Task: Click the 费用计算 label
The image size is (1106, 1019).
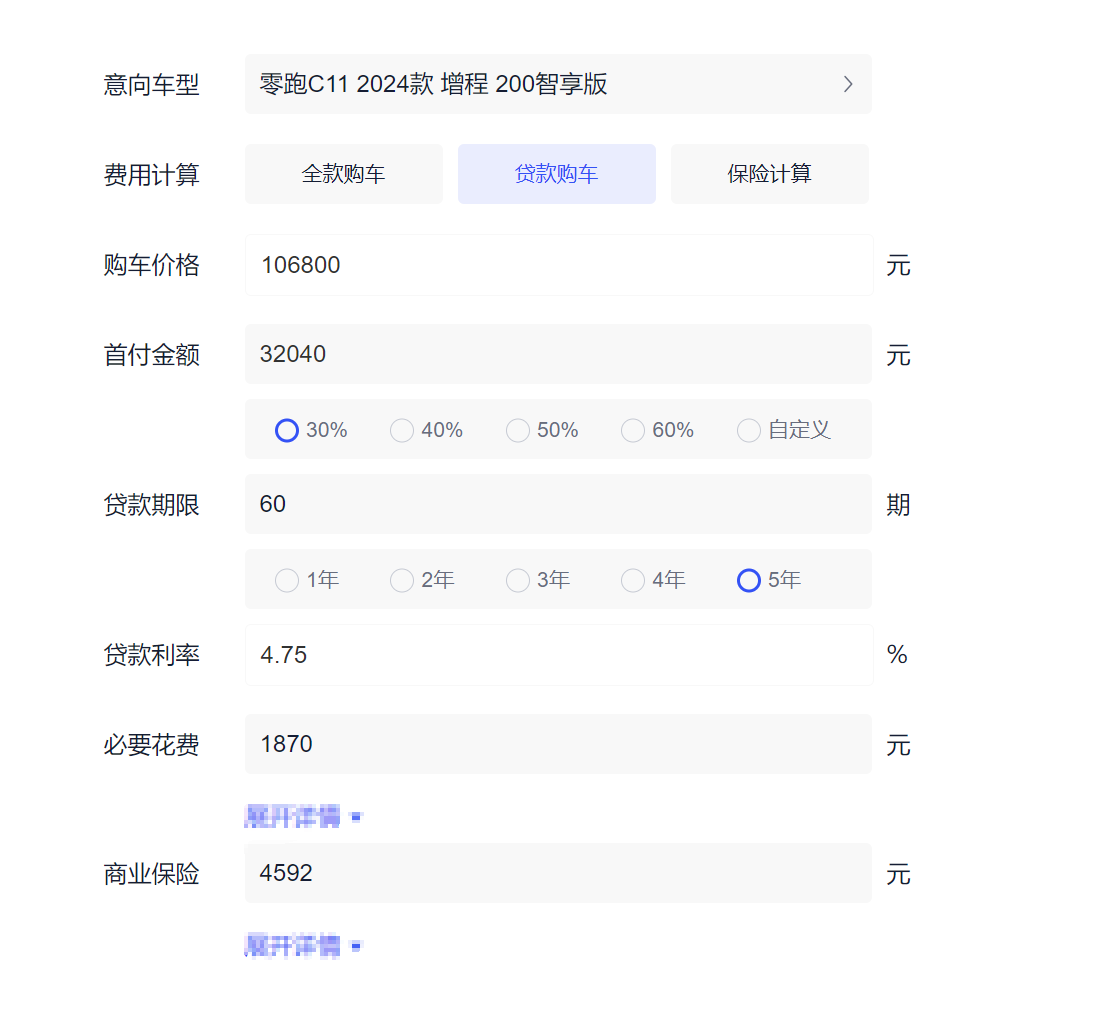Action: coord(152,175)
